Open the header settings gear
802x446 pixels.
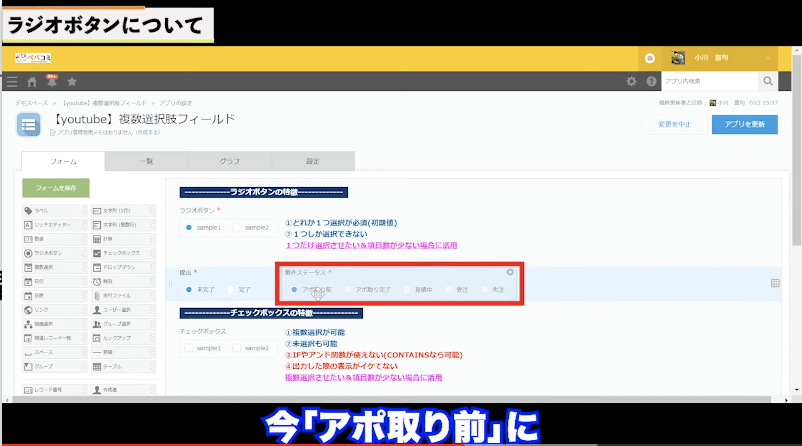(x=631, y=82)
